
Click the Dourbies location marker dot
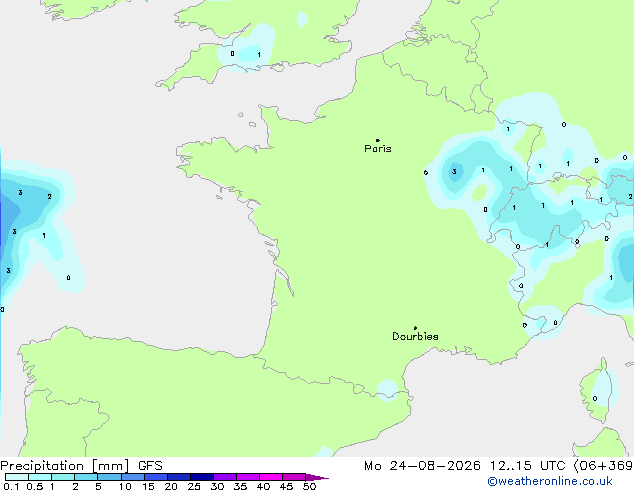point(415,328)
